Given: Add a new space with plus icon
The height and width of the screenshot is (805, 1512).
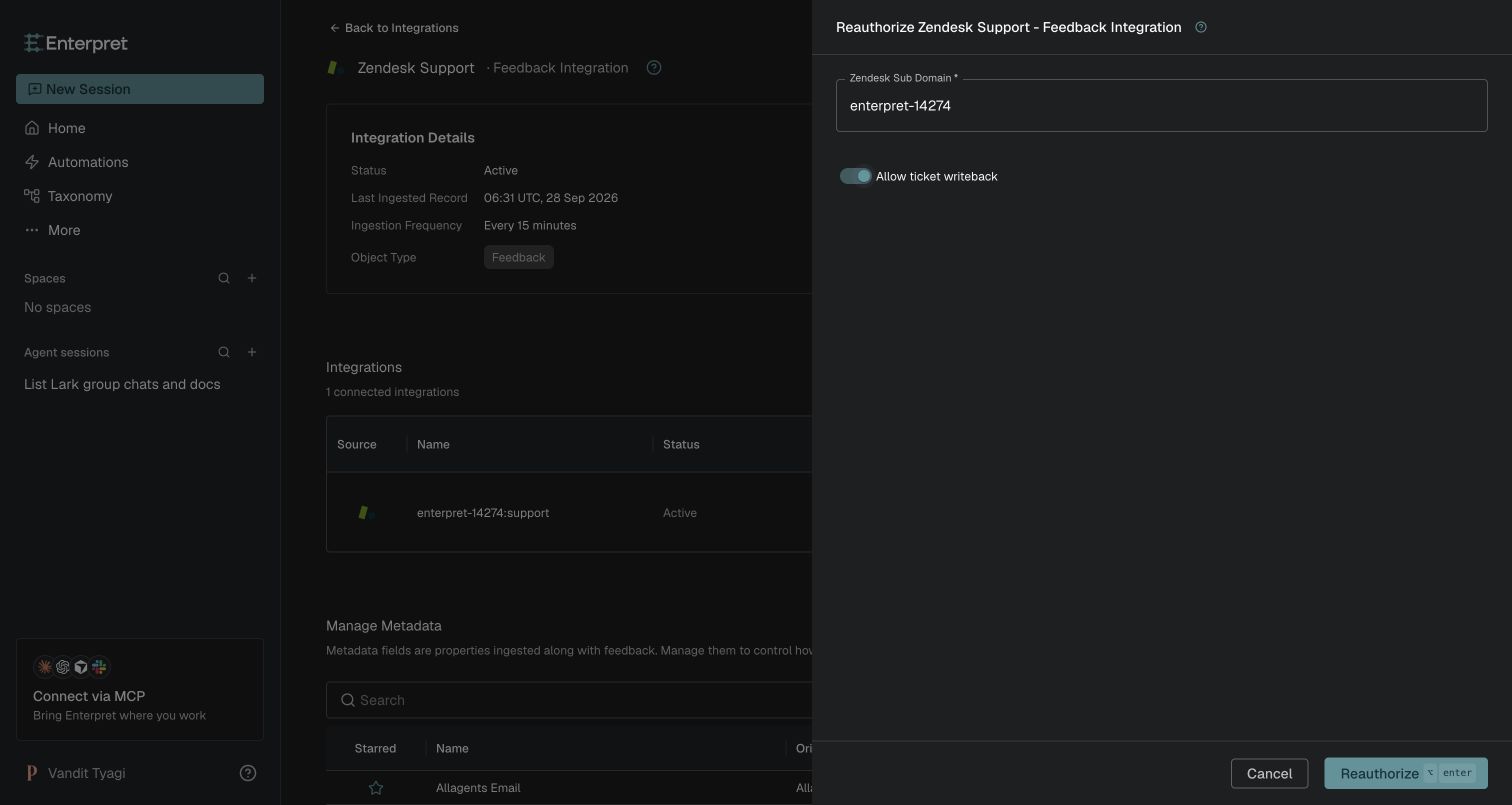Looking at the screenshot, I should pos(252,278).
